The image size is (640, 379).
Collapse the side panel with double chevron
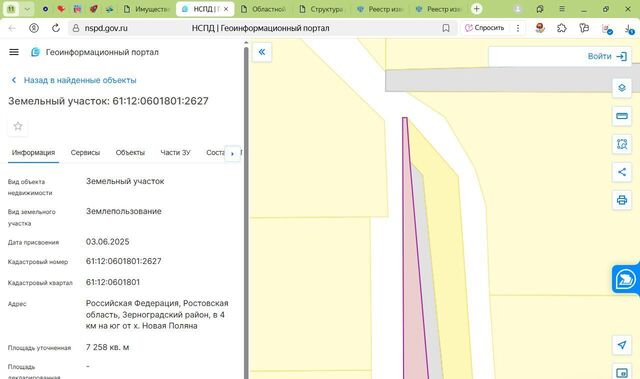(x=262, y=52)
